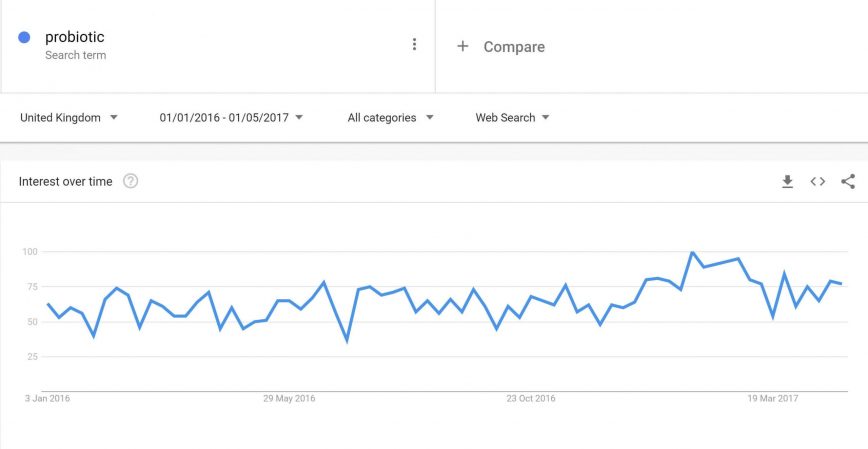868x449 pixels.
Task: Open the date range 01/01/2016 - 01/05/2017 dropdown
Action: (231, 117)
